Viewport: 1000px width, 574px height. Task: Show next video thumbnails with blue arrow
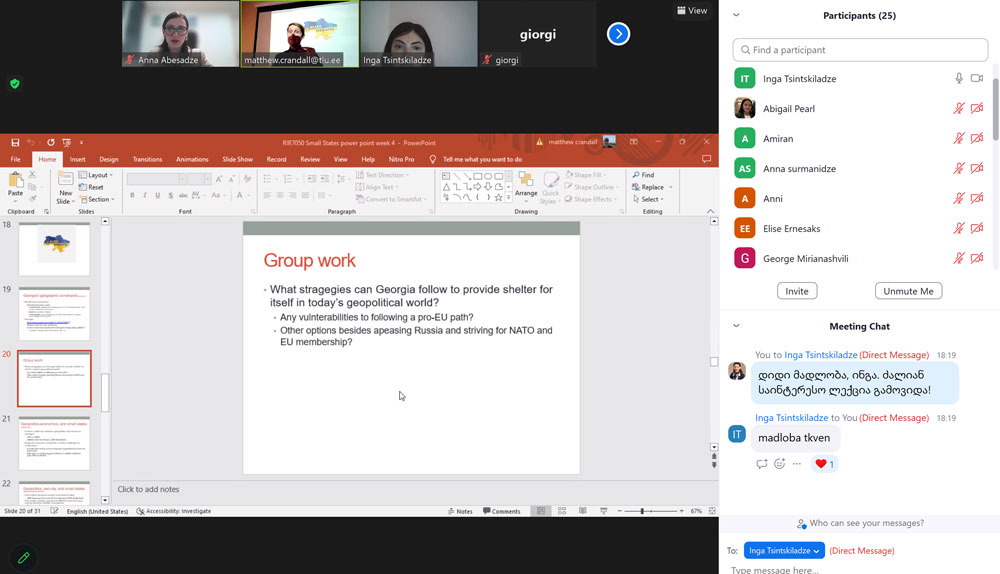[x=619, y=34]
